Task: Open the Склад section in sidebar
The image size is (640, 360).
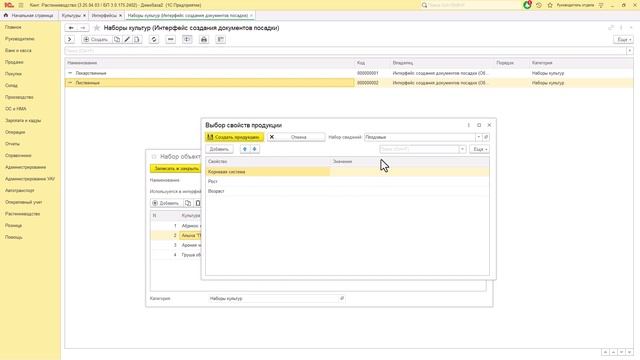Action: pos(11,85)
